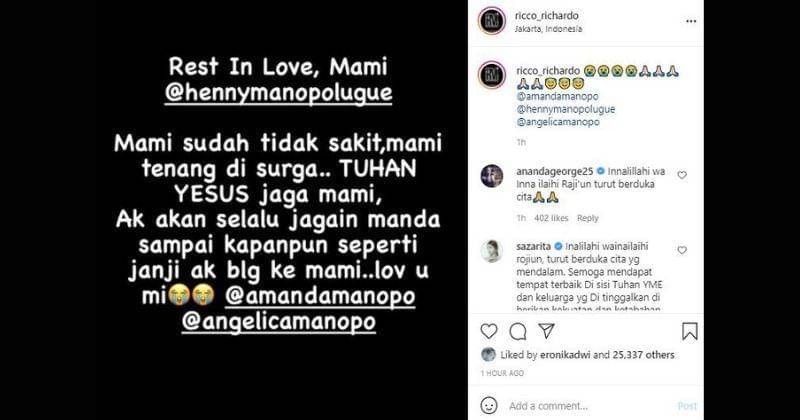Focus the Add a comment field

coord(589,406)
